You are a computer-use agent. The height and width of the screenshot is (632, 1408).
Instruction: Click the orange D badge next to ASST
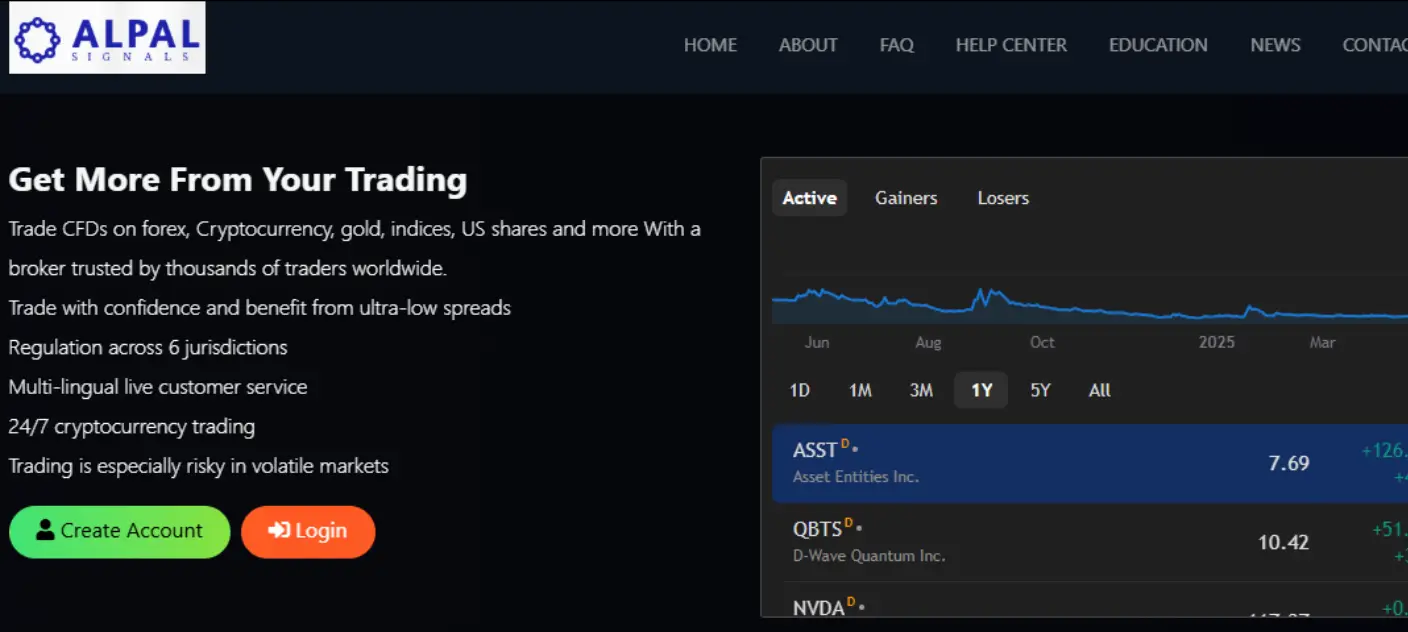pyautogui.click(x=845, y=443)
